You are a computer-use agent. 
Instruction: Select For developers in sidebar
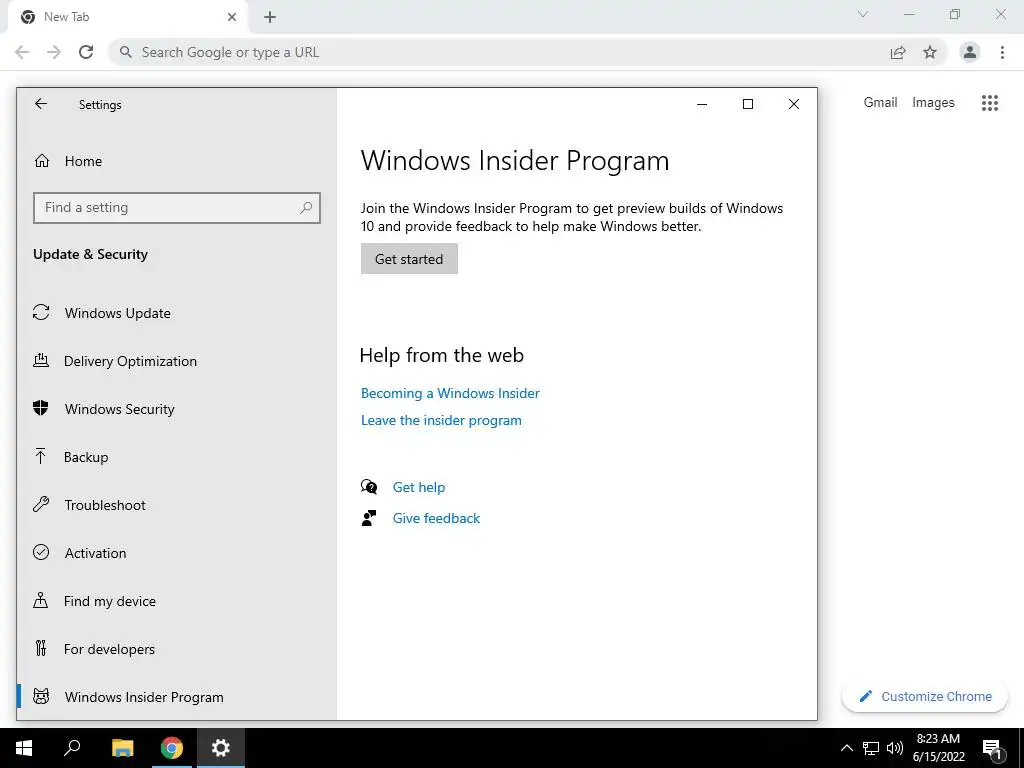(109, 649)
